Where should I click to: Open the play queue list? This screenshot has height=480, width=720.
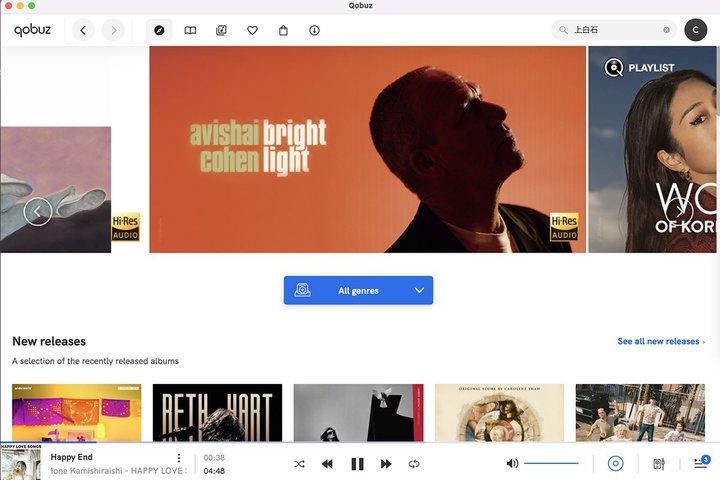(x=702, y=462)
